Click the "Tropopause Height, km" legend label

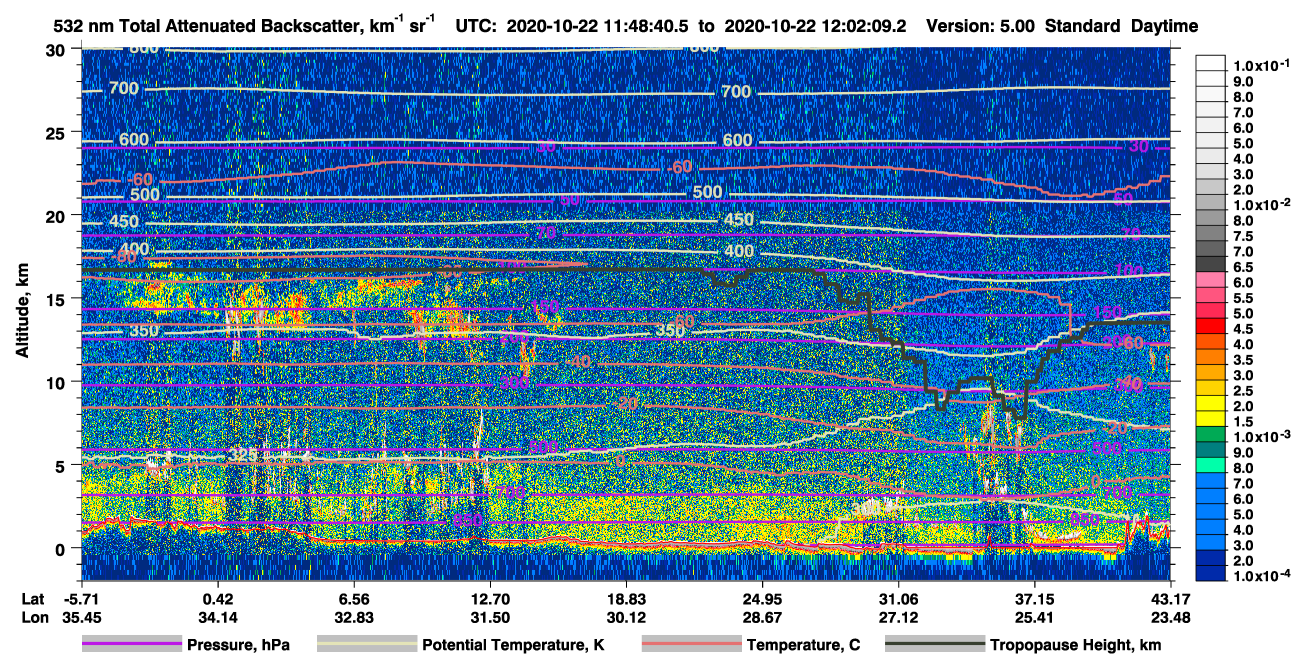(x=1075, y=646)
